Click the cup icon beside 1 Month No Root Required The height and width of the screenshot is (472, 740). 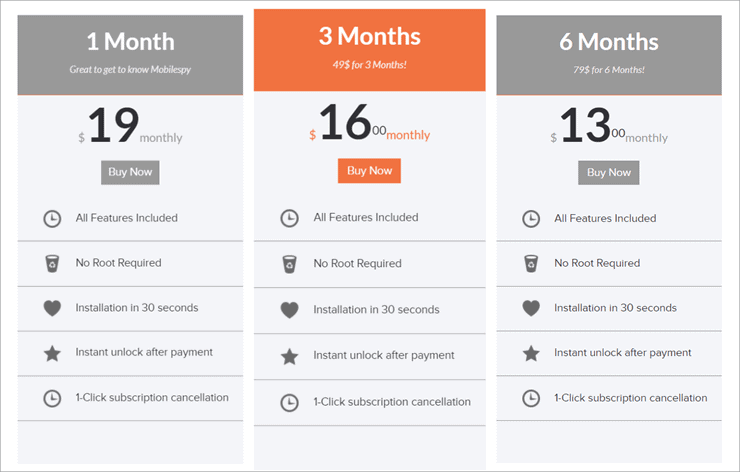click(x=52, y=263)
